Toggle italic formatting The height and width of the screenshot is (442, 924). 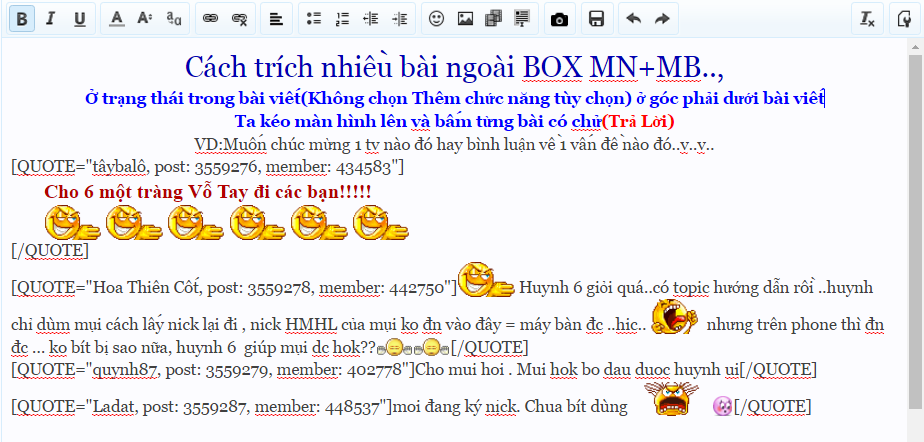51,19
